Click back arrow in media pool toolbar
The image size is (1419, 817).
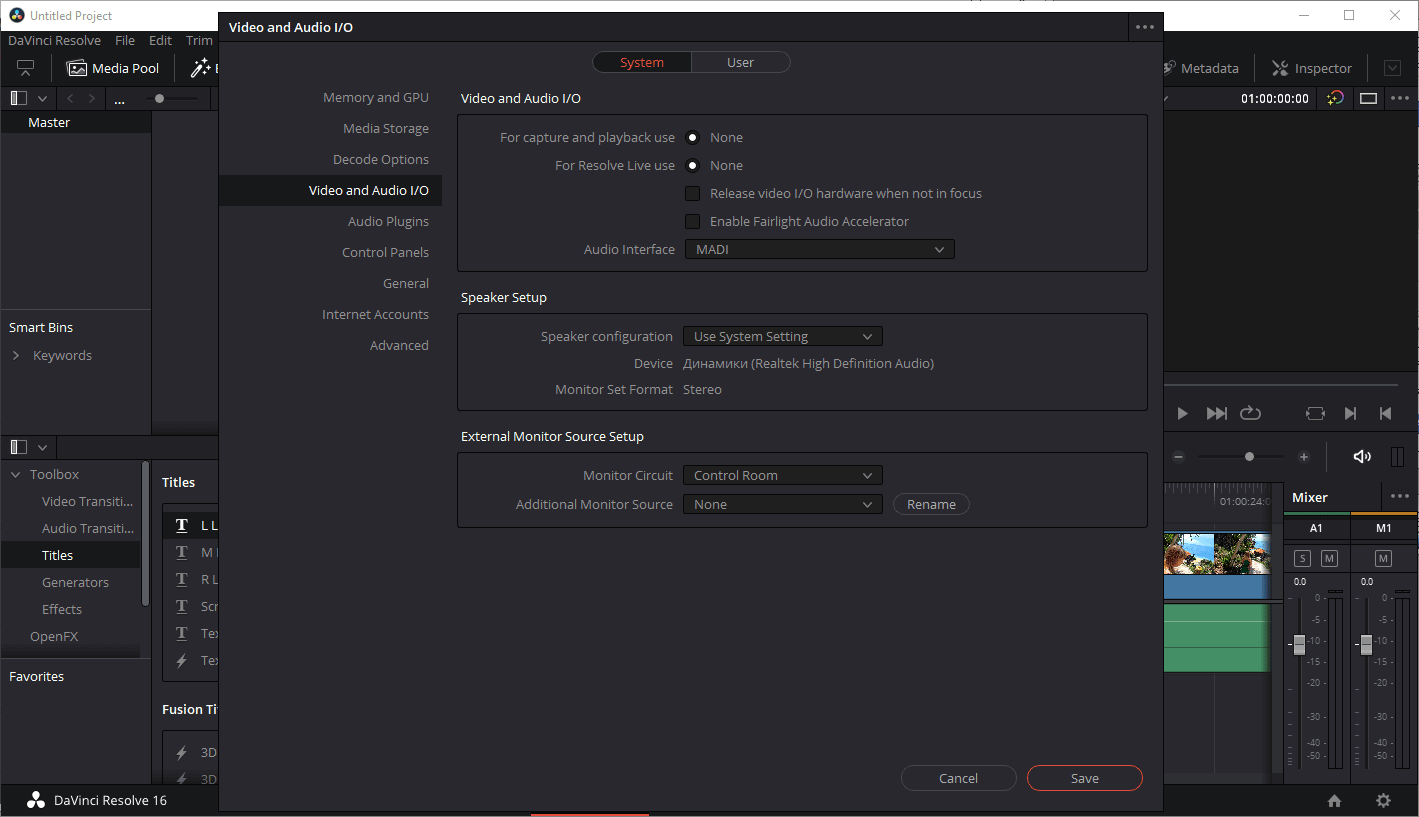coord(70,98)
